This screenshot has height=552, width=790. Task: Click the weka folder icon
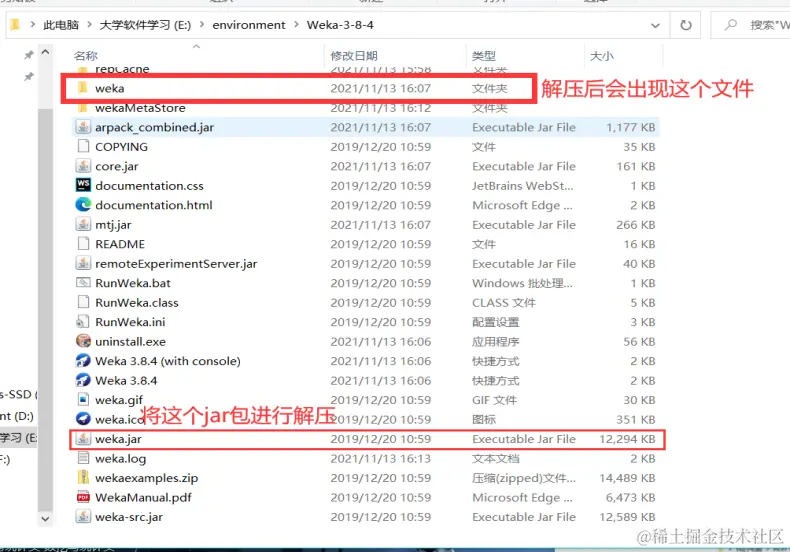[83, 88]
